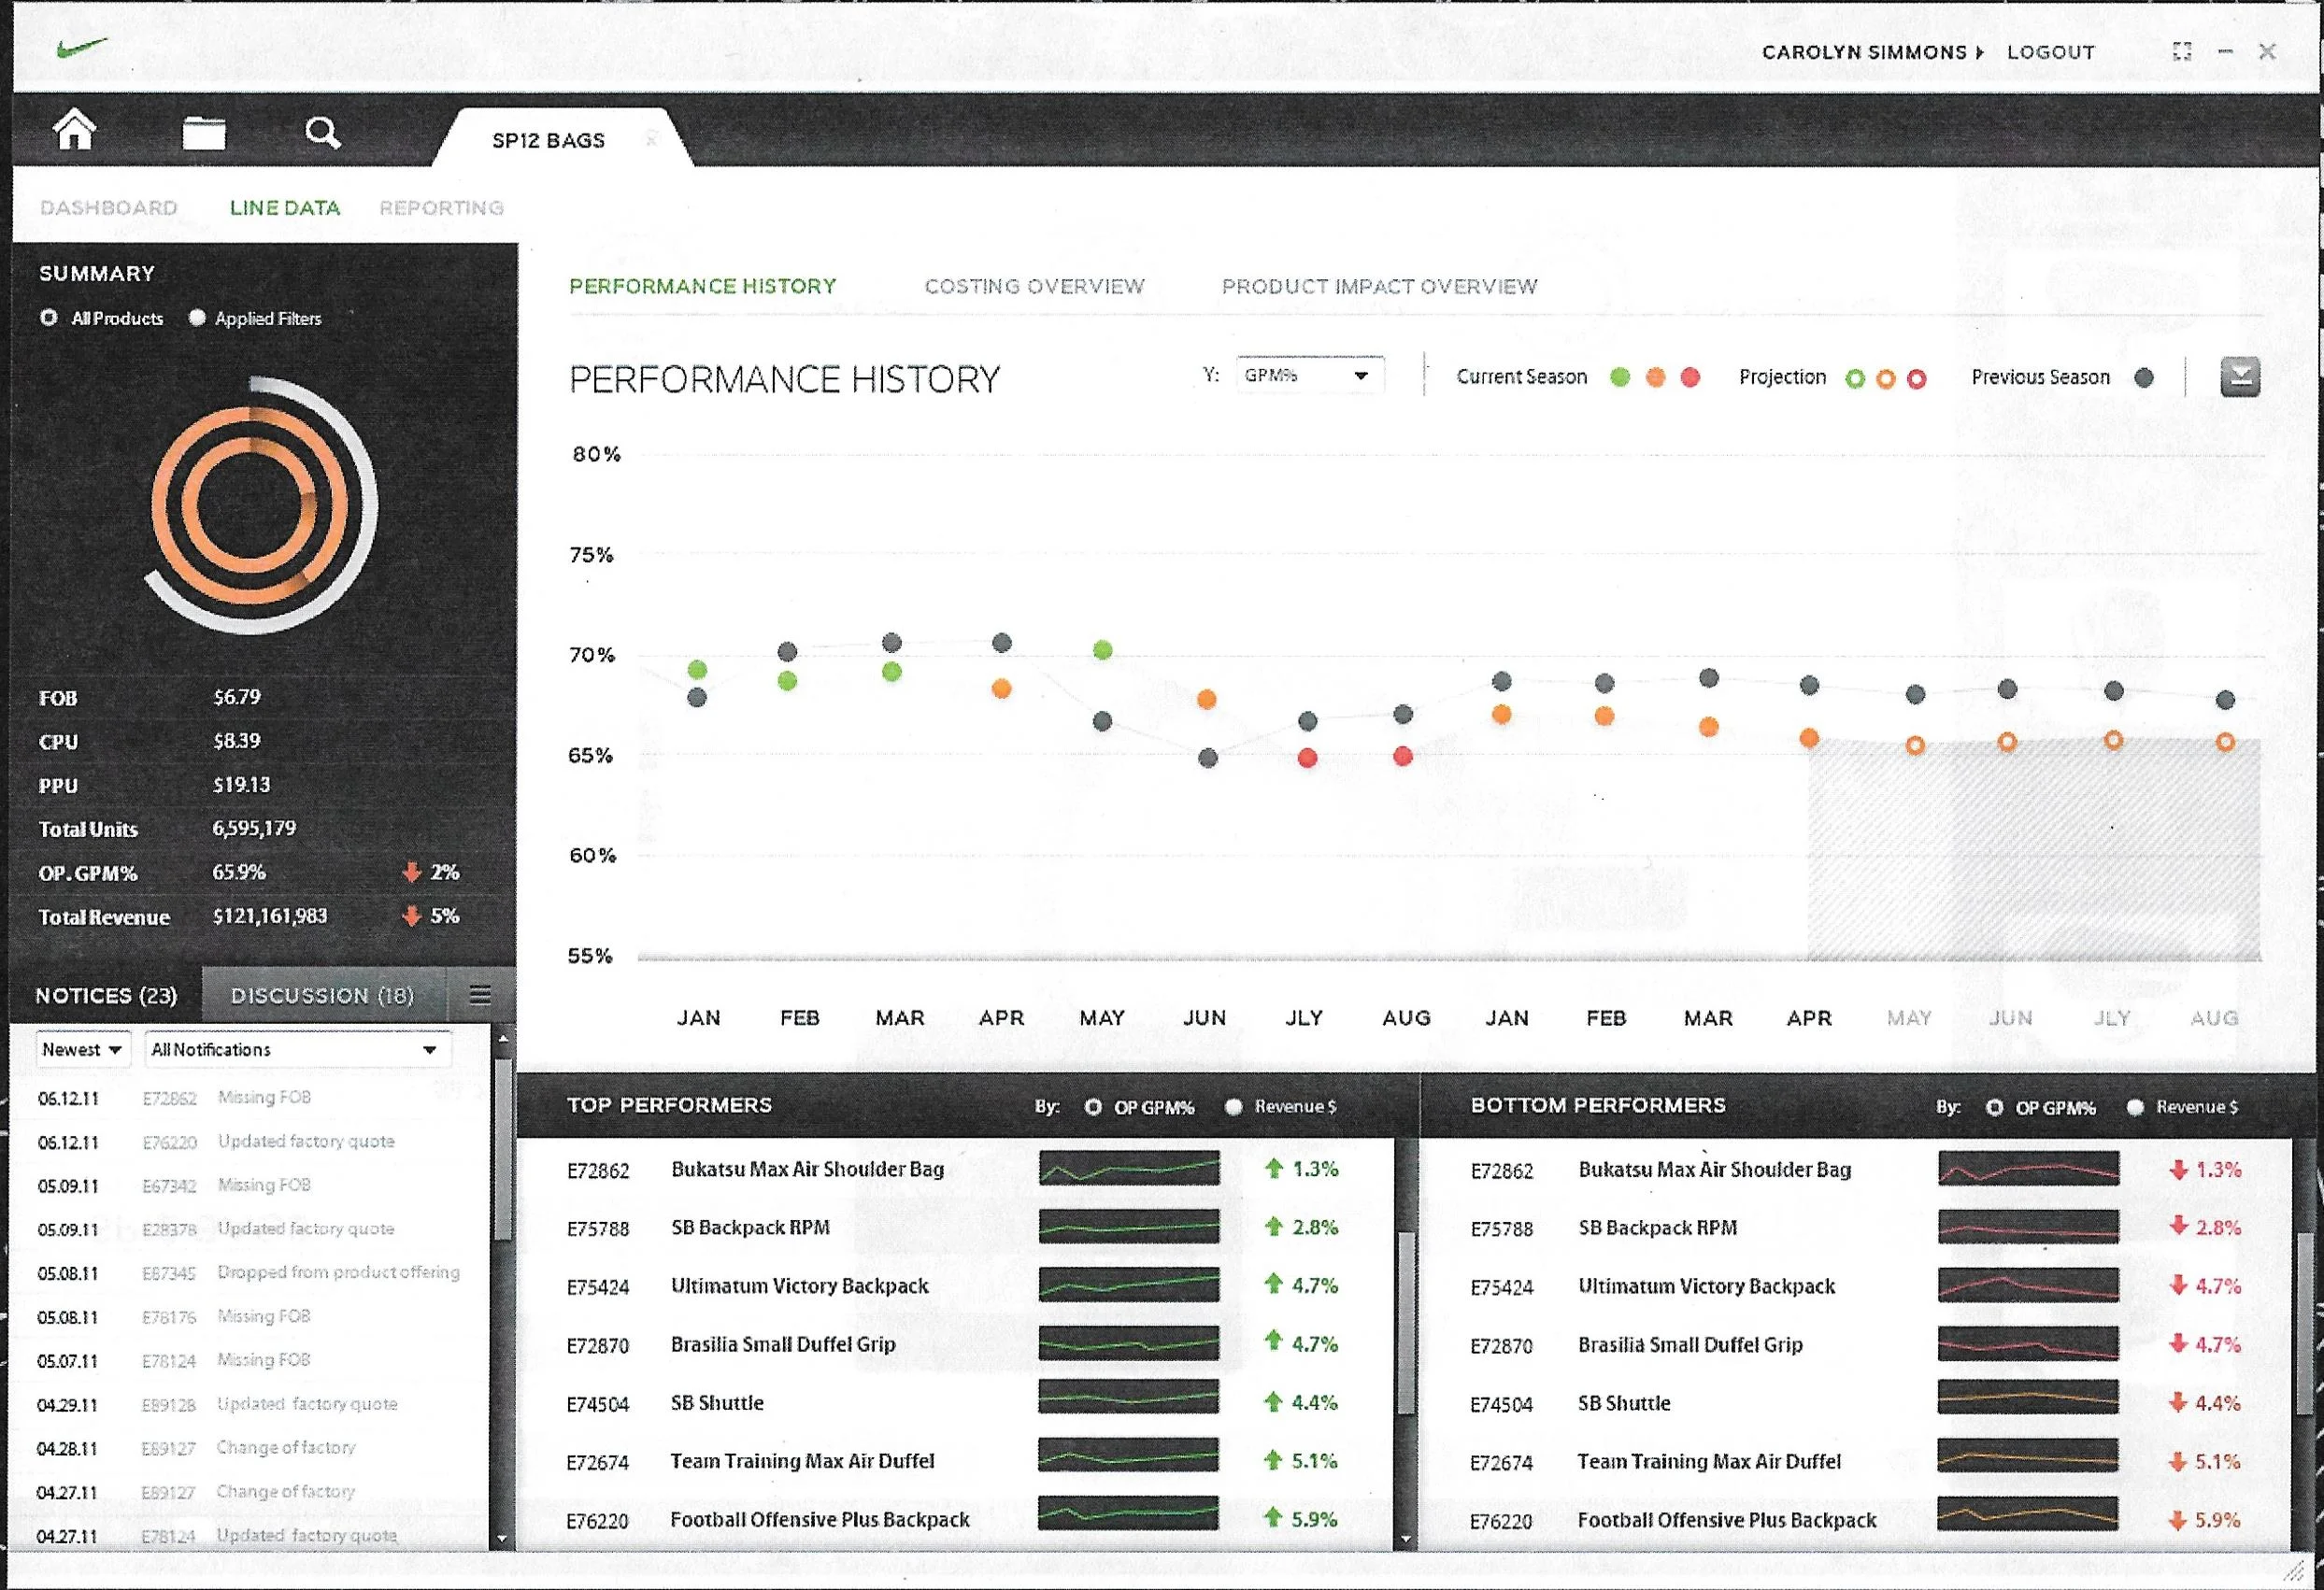Viewport: 2324px width, 1590px height.
Task: Open the GPM% Y-axis dropdown
Action: 1309,376
